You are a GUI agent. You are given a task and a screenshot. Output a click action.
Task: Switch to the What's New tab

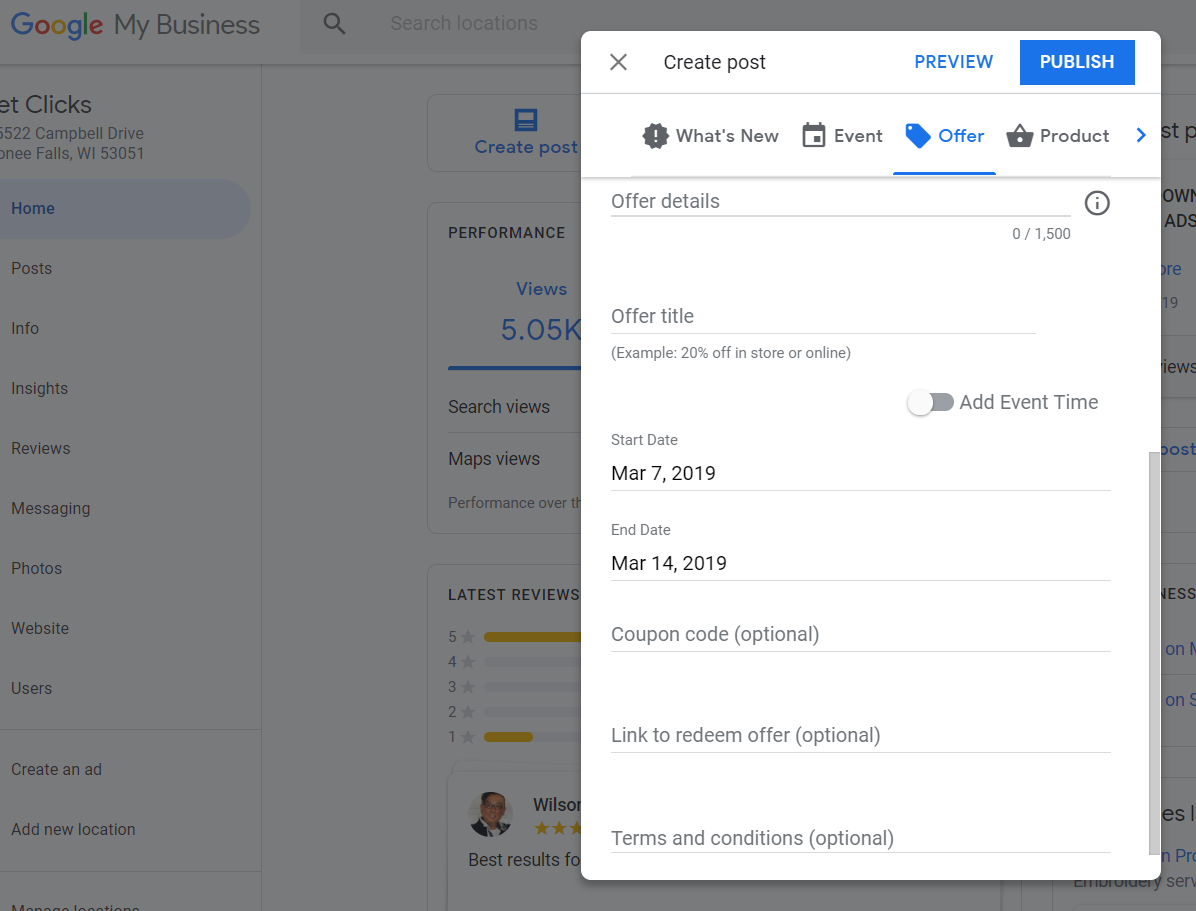point(710,136)
